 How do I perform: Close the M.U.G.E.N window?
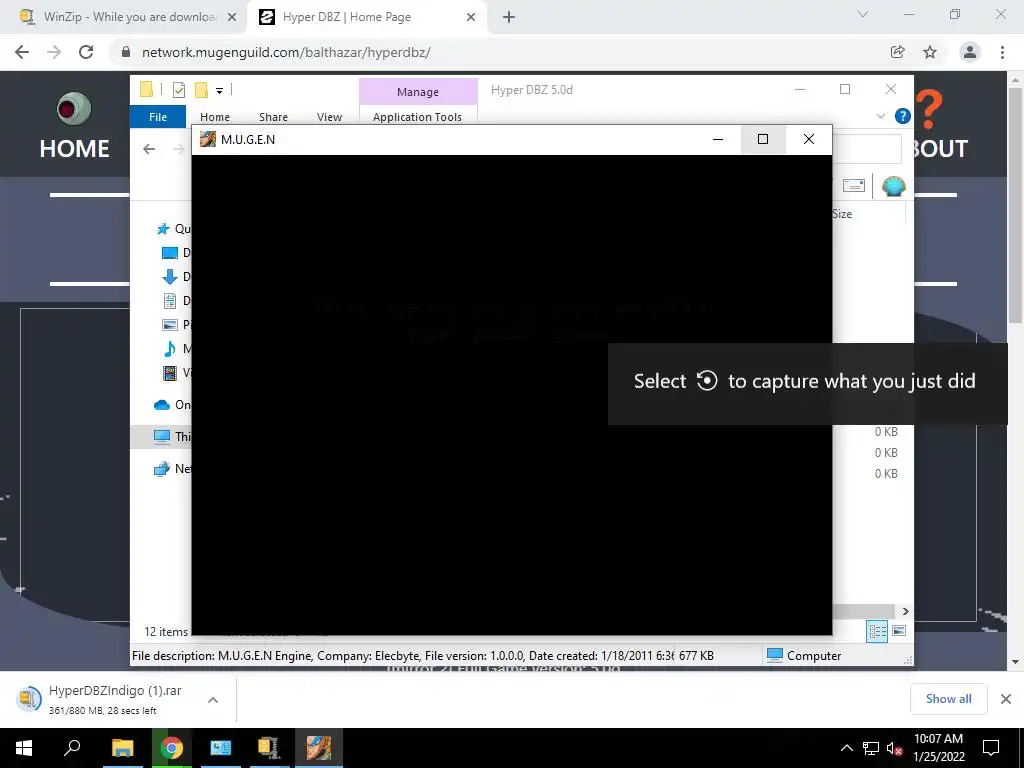(x=809, y=139)
